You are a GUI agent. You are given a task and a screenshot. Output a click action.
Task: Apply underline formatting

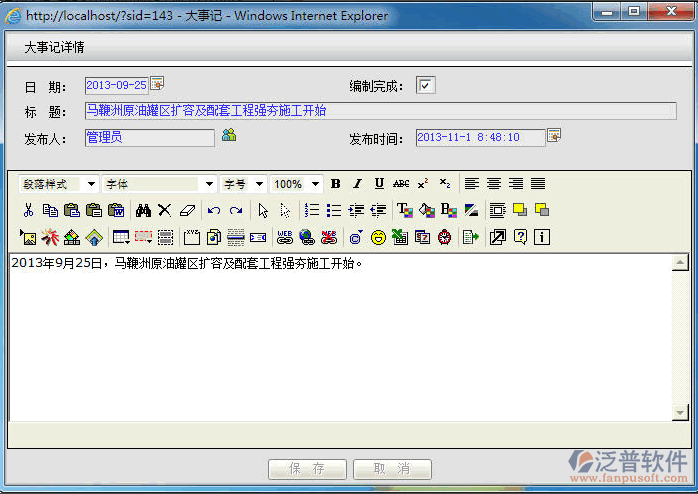[379, 184]
